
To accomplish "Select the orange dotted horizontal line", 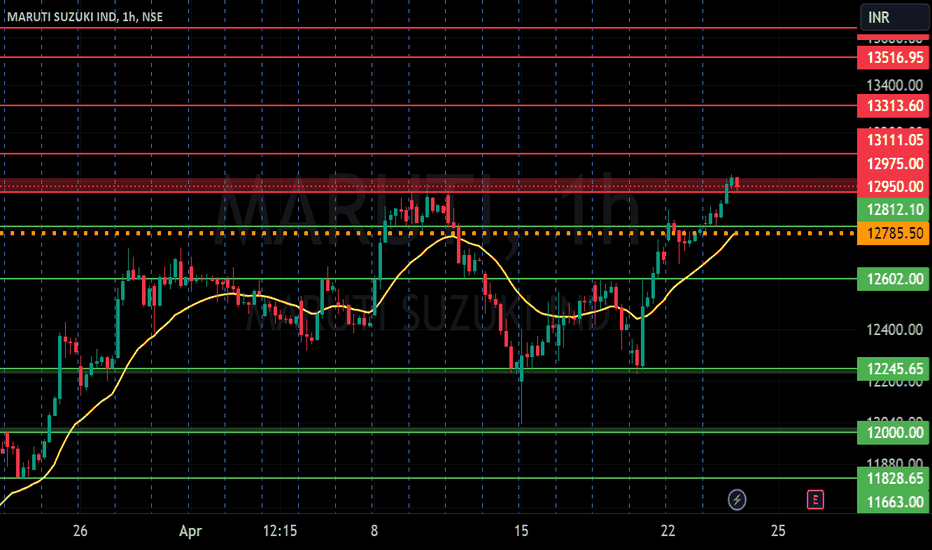I will coord(428,233).
